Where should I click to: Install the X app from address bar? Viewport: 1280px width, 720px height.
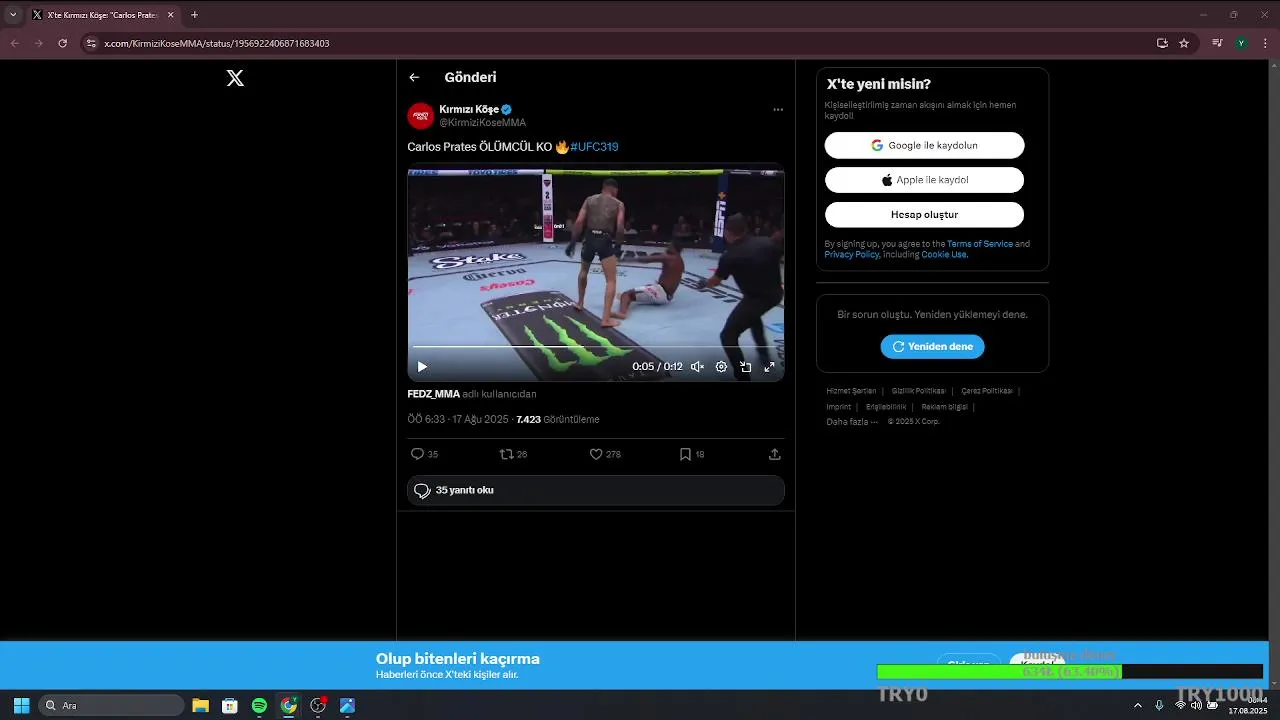[x=1162, y=43]
